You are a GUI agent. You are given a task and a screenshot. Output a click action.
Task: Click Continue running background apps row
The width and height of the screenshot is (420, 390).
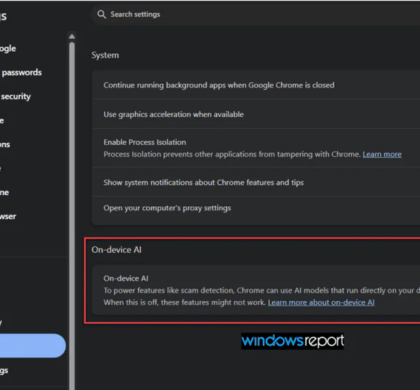point(256,85)
